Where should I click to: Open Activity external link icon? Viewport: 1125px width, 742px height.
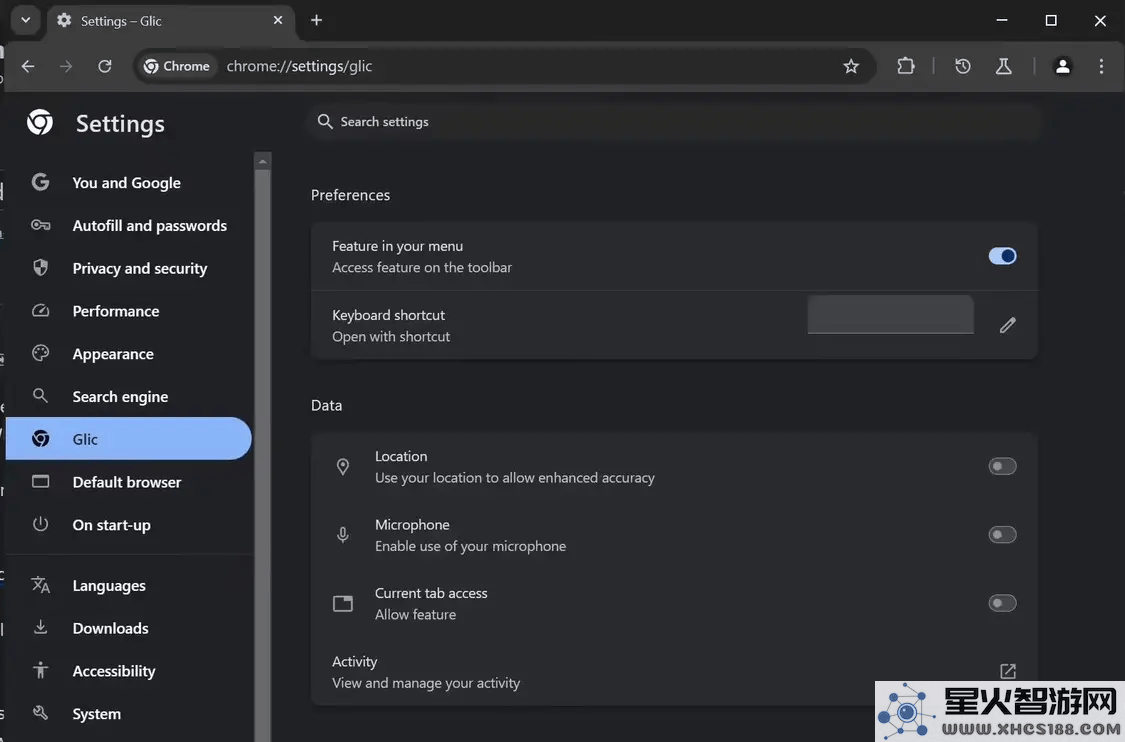pos(1008,671)
